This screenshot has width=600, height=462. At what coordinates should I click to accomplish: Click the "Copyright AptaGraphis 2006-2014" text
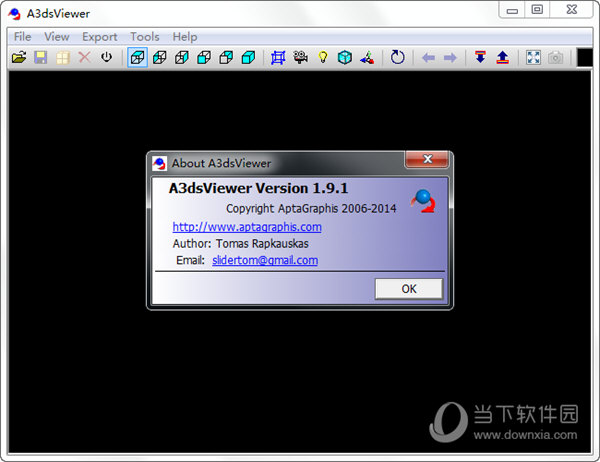point(311,209)
